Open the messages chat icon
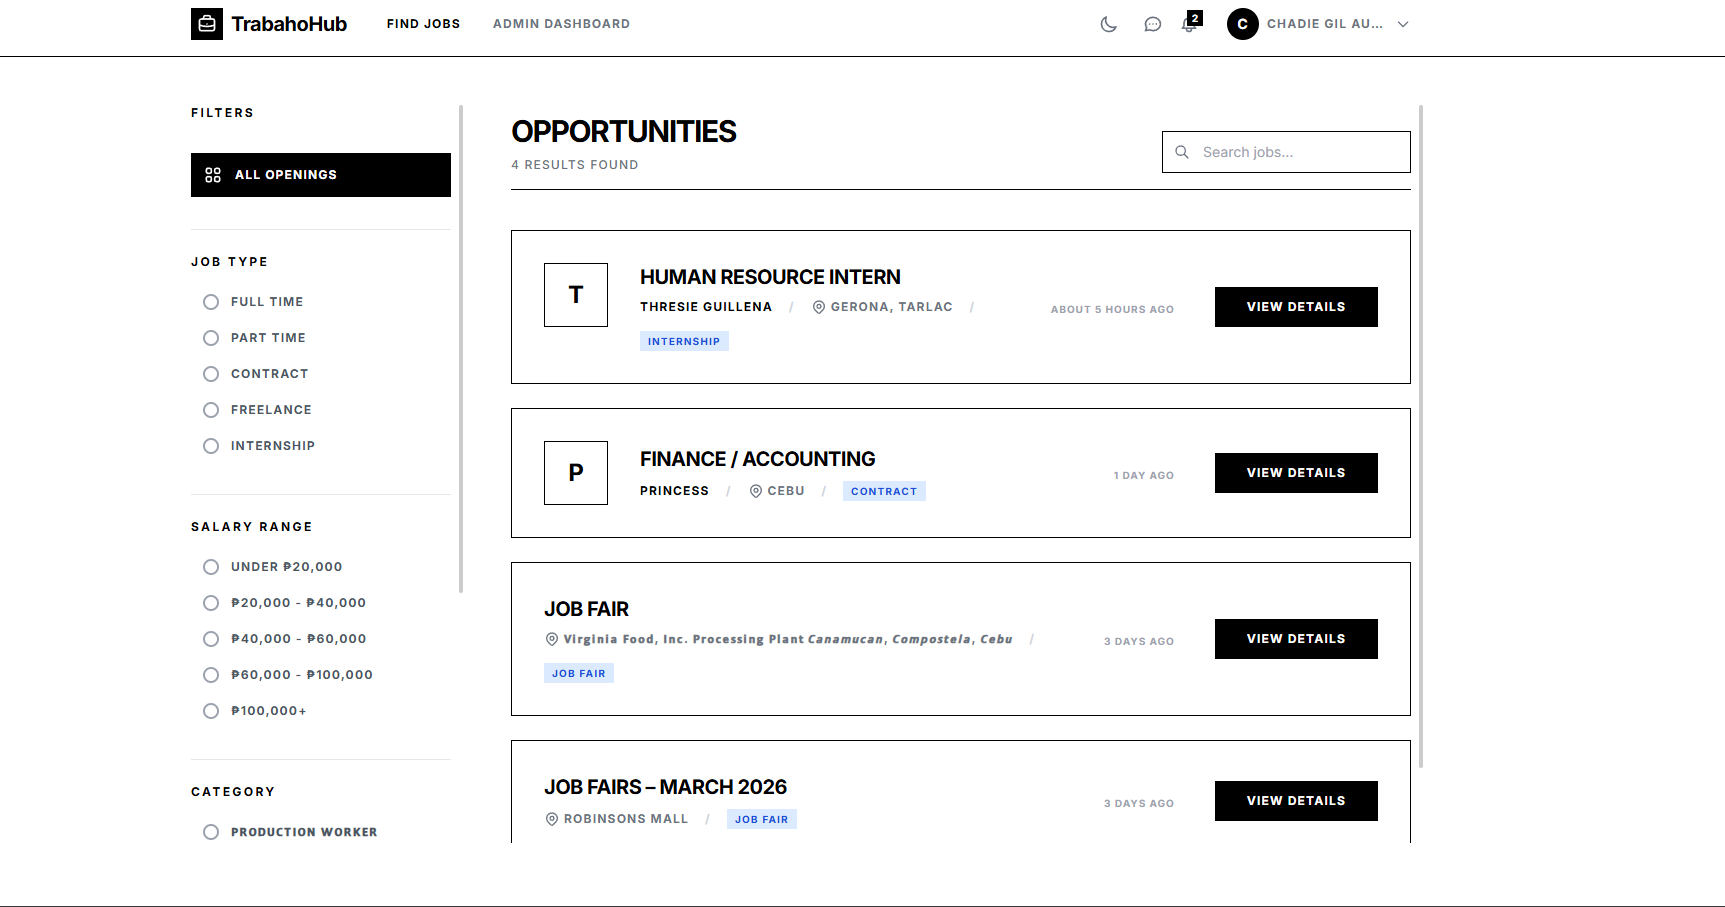 tap(1152, 24)
